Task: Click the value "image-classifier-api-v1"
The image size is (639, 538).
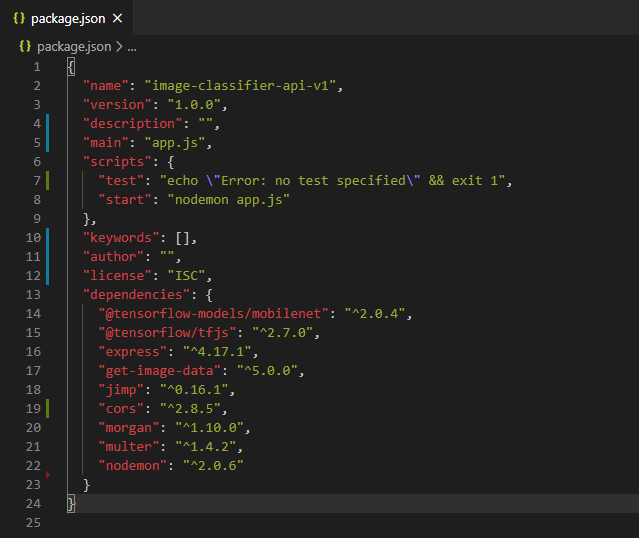Action: (x=240, y=86)
